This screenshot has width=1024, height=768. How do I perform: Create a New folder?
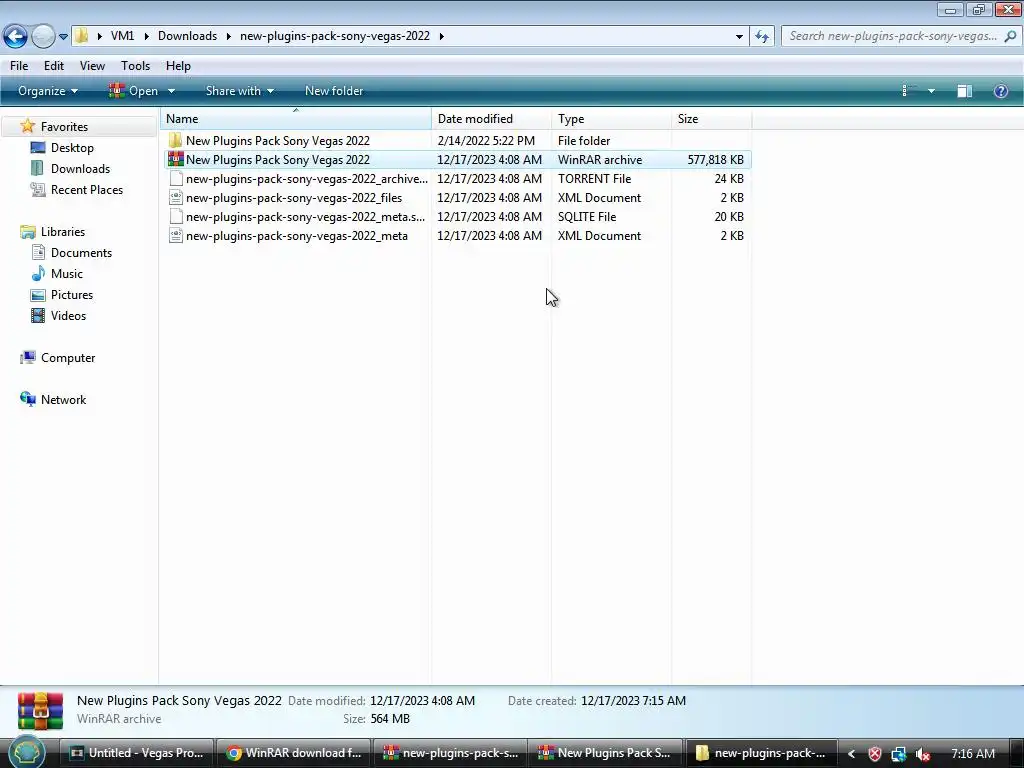pyautogui.click(x=334, y=91)
